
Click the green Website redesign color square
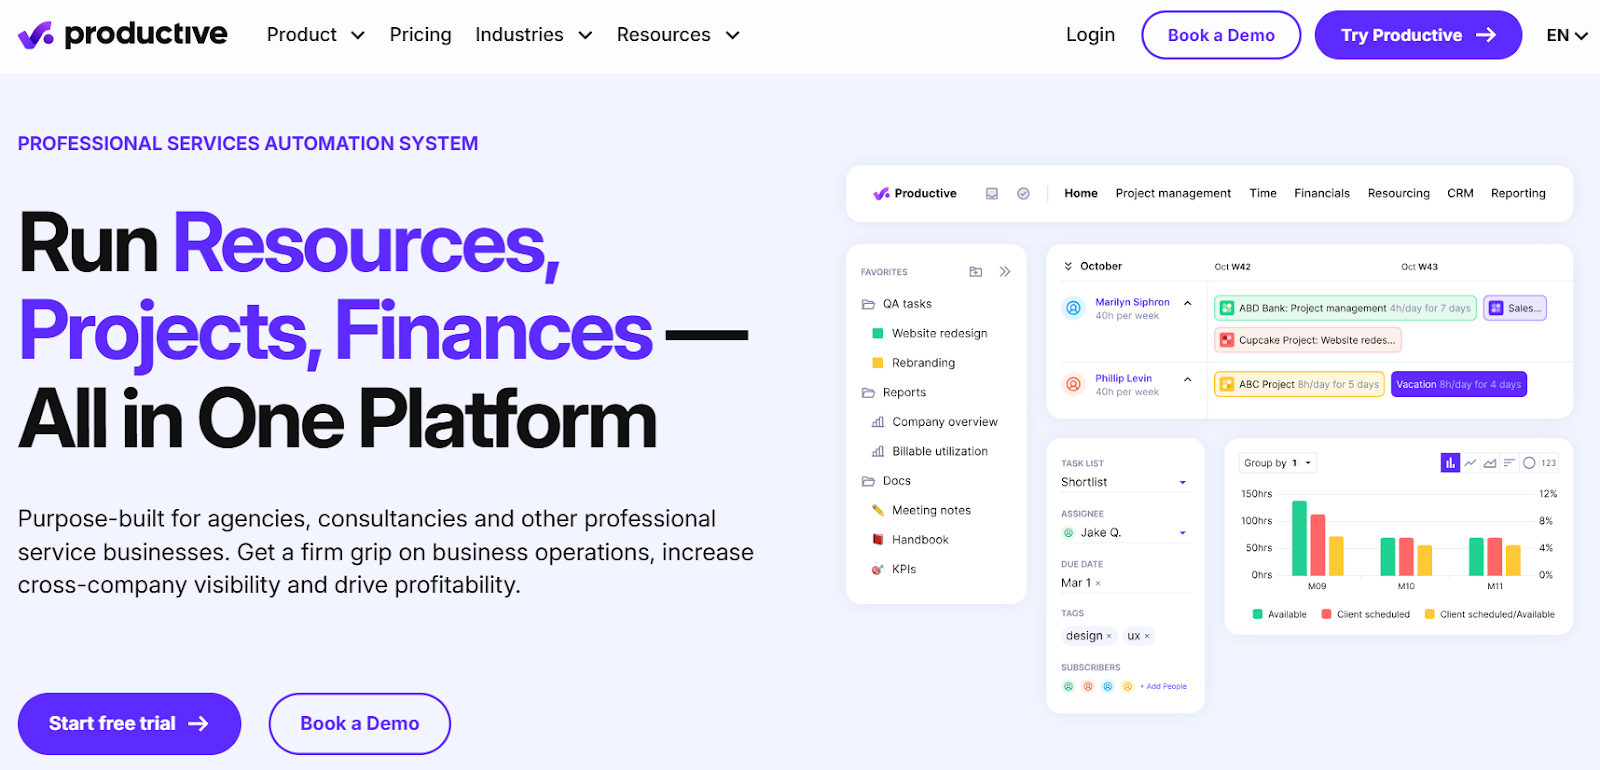878,334
